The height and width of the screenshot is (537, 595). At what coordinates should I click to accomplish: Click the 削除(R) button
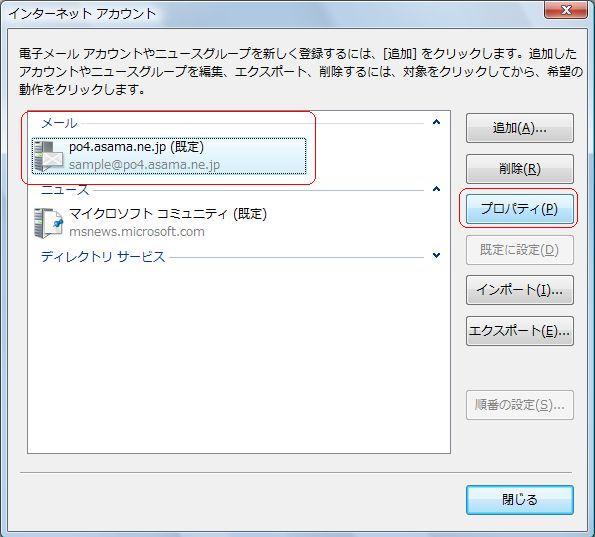click(519, 169)
